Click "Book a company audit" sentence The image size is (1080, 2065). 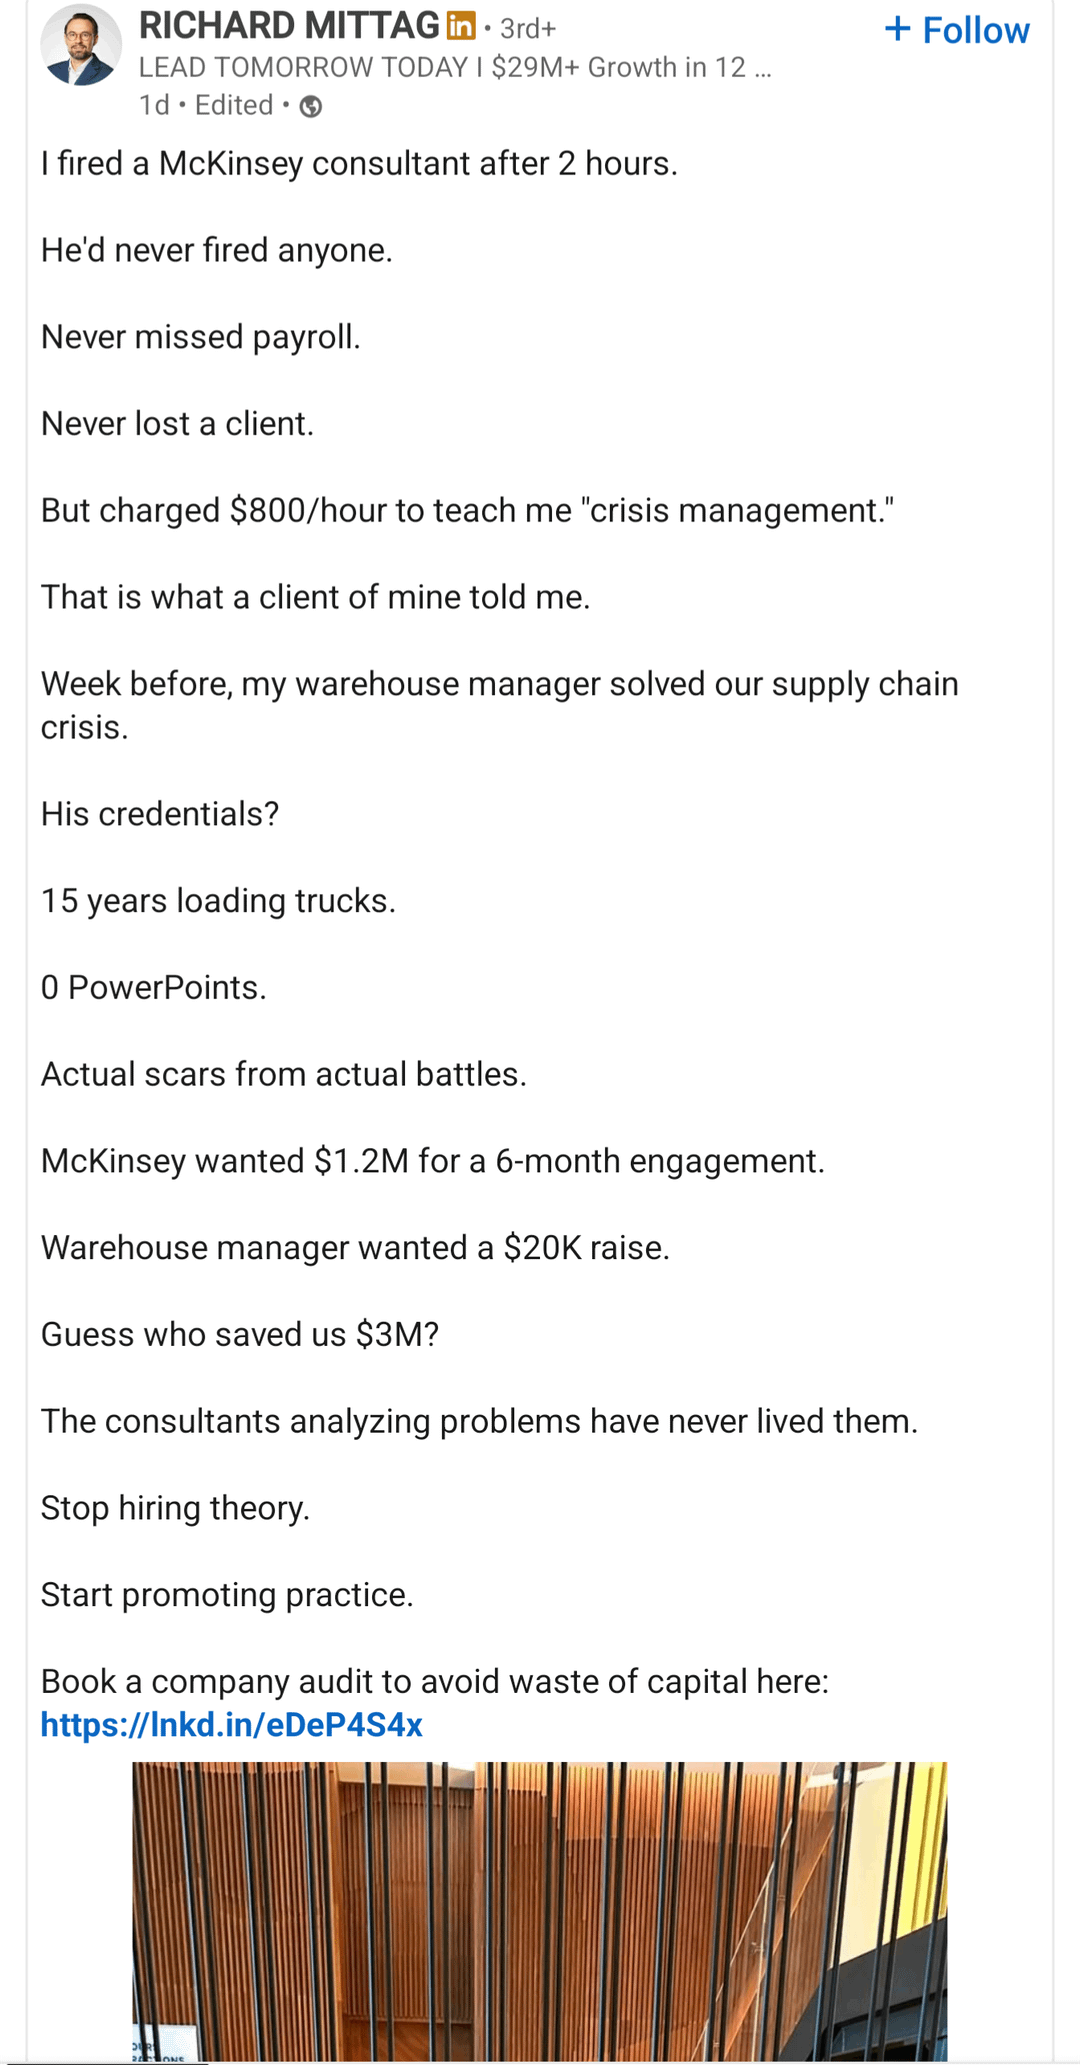(x=434, y=1681)
